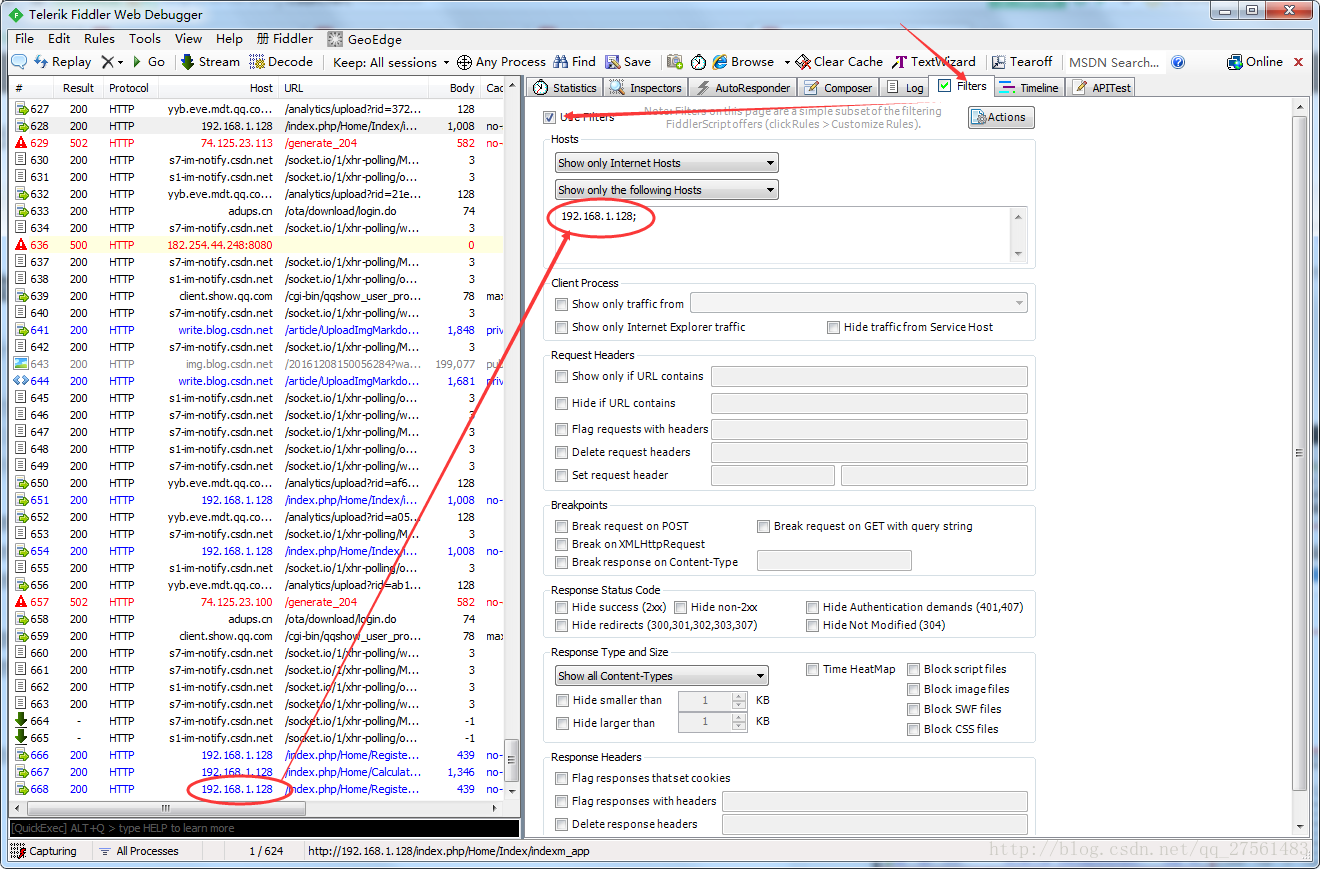Open the client process selection dropdown
Image resolution: width=1320 pixels, height=869 pixels.
point(859,303)
